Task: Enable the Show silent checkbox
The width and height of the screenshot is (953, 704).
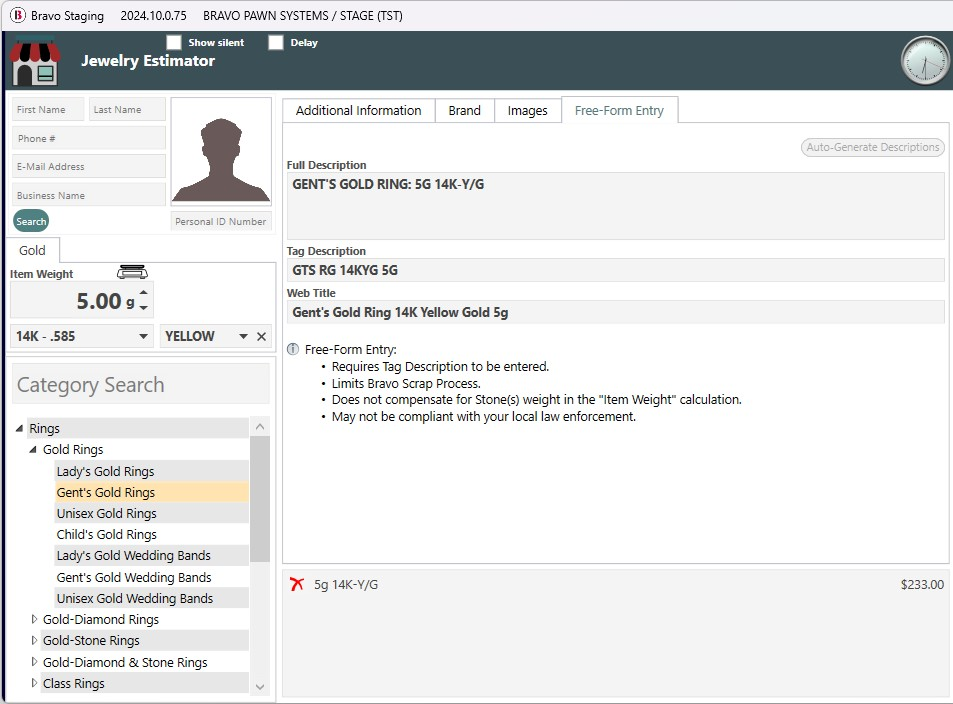Action: (174, 42)
